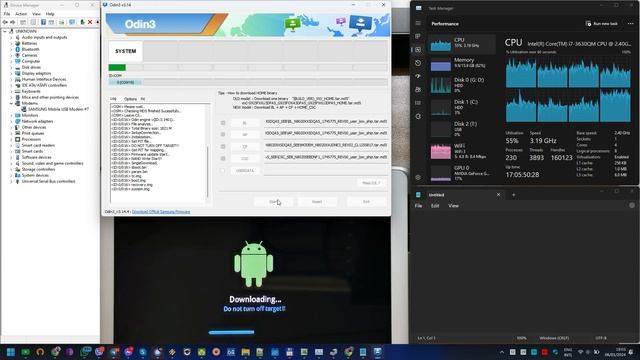The image size is (640, 360).
Task: Click USERDATA button in Odin
Action: [245, 170]
